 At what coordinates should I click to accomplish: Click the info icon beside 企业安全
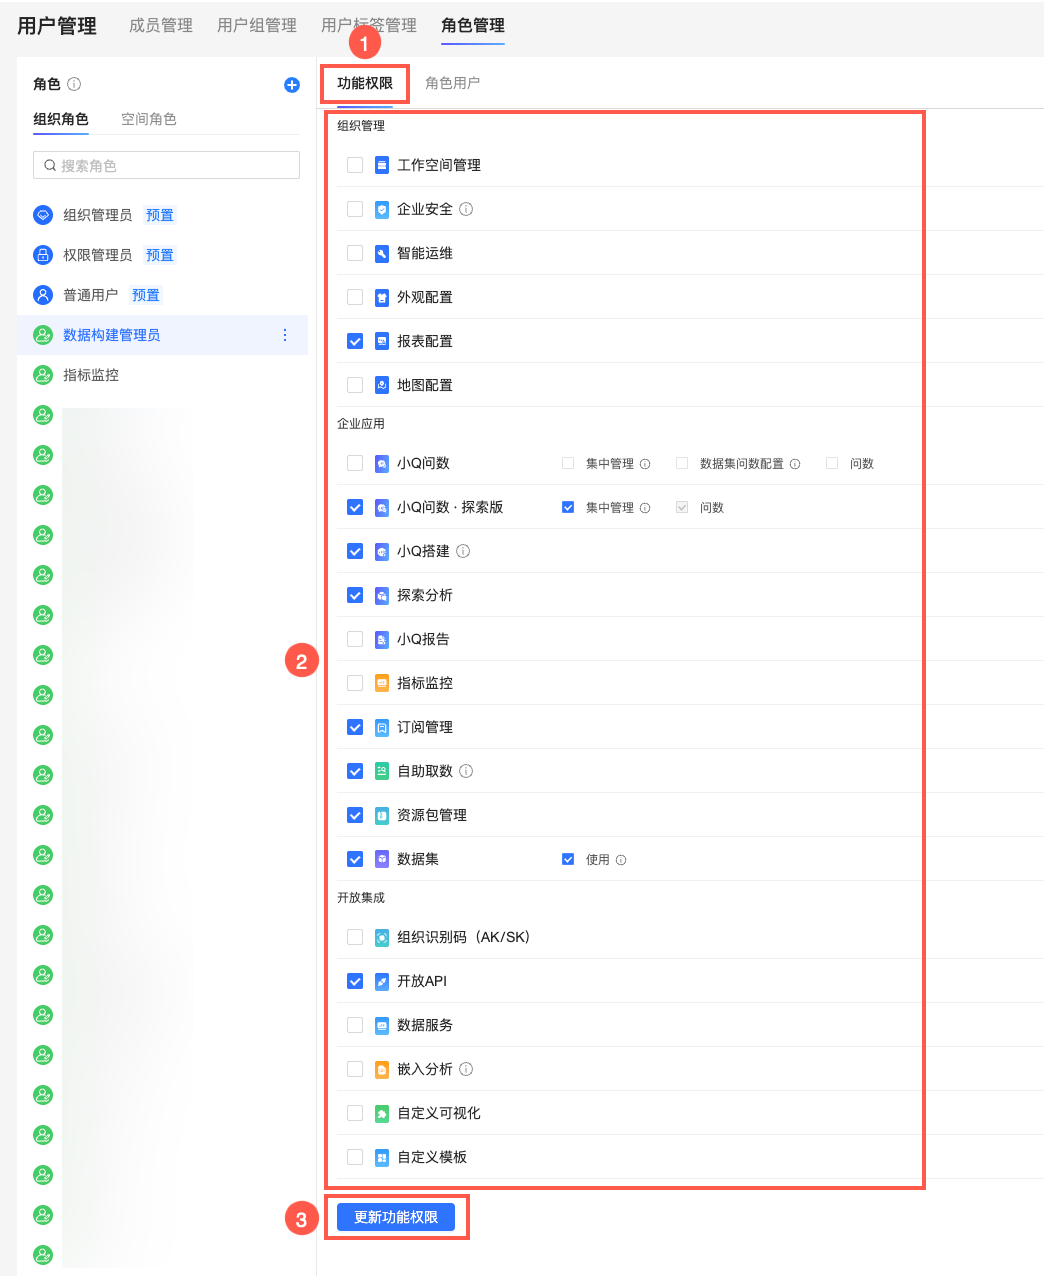[x=466, y=209]
